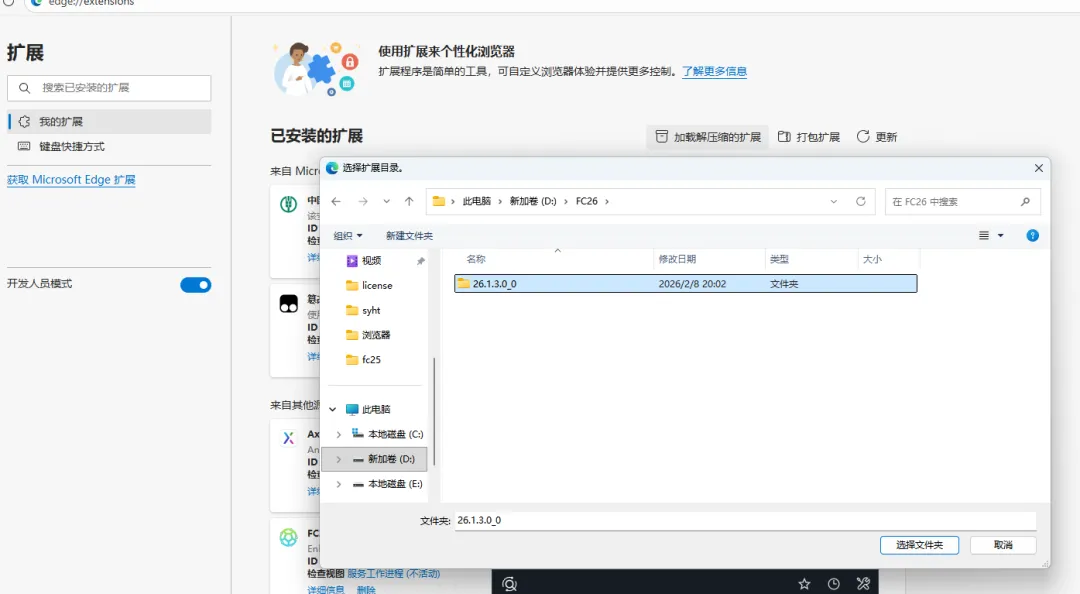Image resolution: width=1080 pixels, height=594 pixels.
Task: Click the 详细信息 link at the bottom of the extensions page
Action: coord(326,590)
